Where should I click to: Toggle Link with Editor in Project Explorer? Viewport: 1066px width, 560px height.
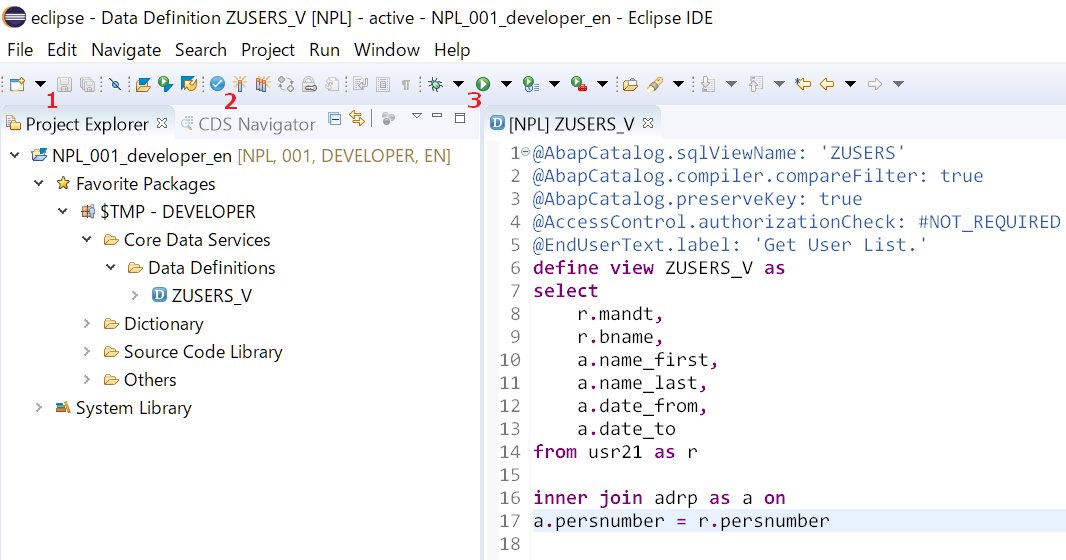(x=357, y=118)
